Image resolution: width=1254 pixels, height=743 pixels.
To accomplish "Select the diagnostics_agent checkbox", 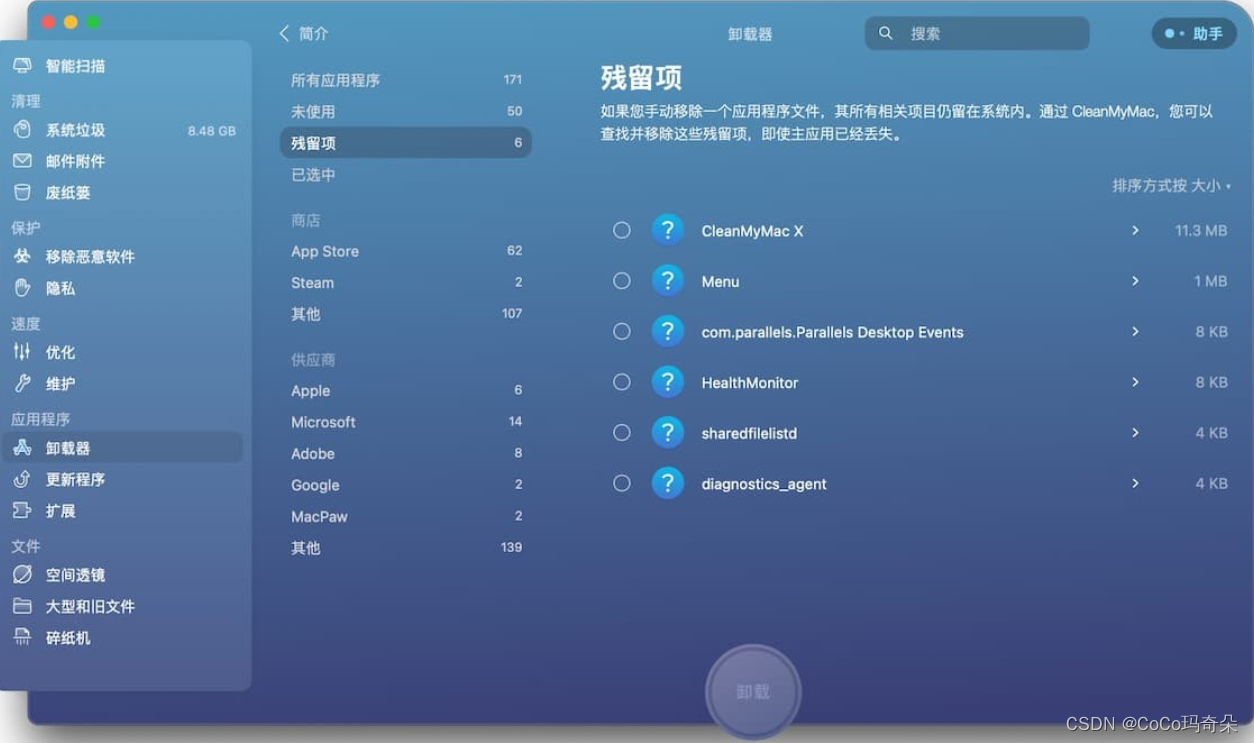I will point(622,483).
